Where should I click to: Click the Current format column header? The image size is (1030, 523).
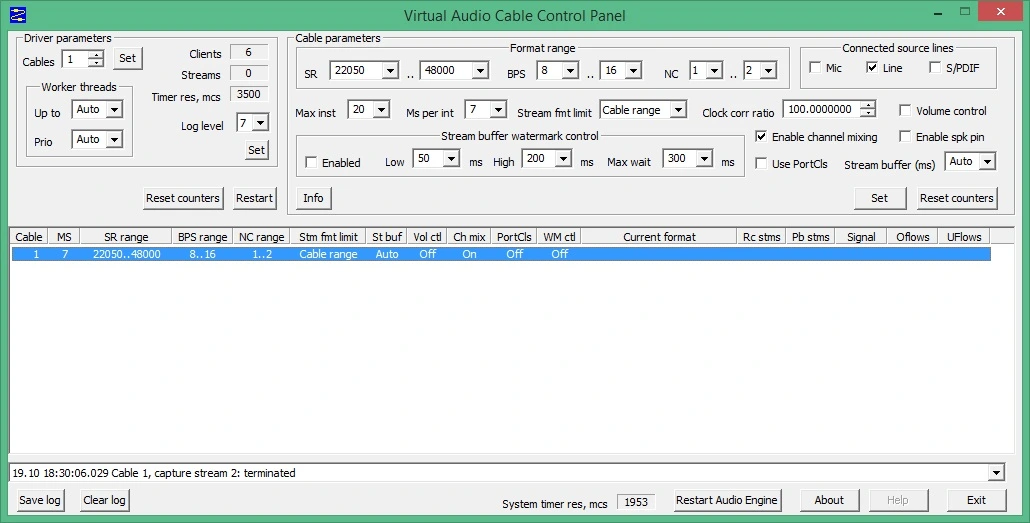tap(659, 237)
